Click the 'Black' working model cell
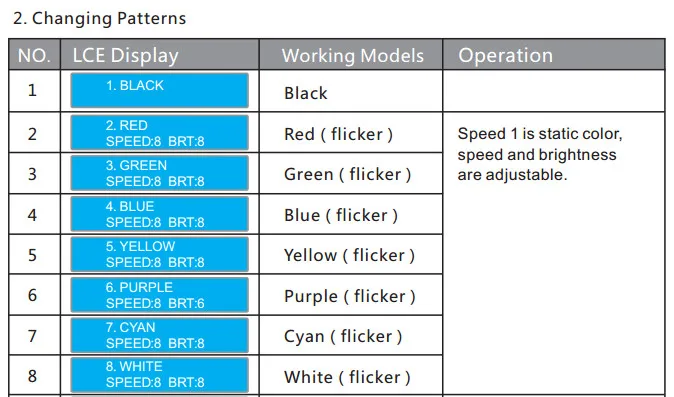 coord(351,91)
